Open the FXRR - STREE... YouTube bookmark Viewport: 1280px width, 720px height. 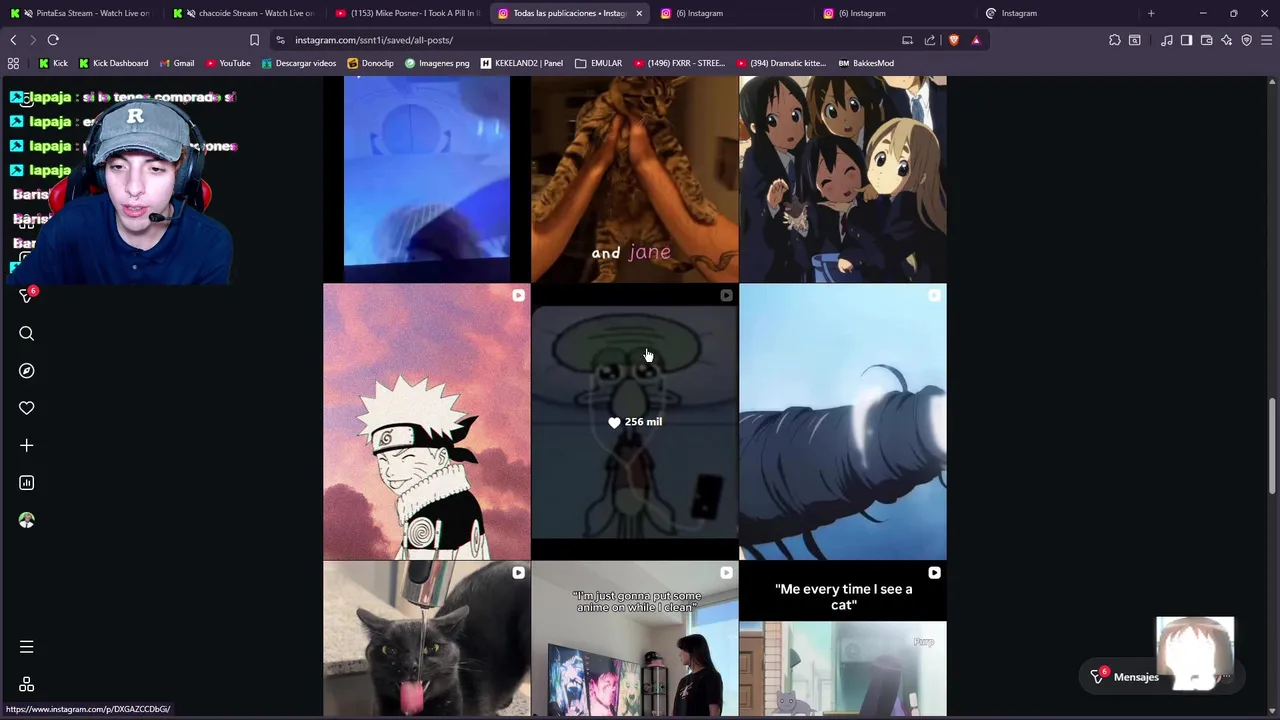(679, 63)
